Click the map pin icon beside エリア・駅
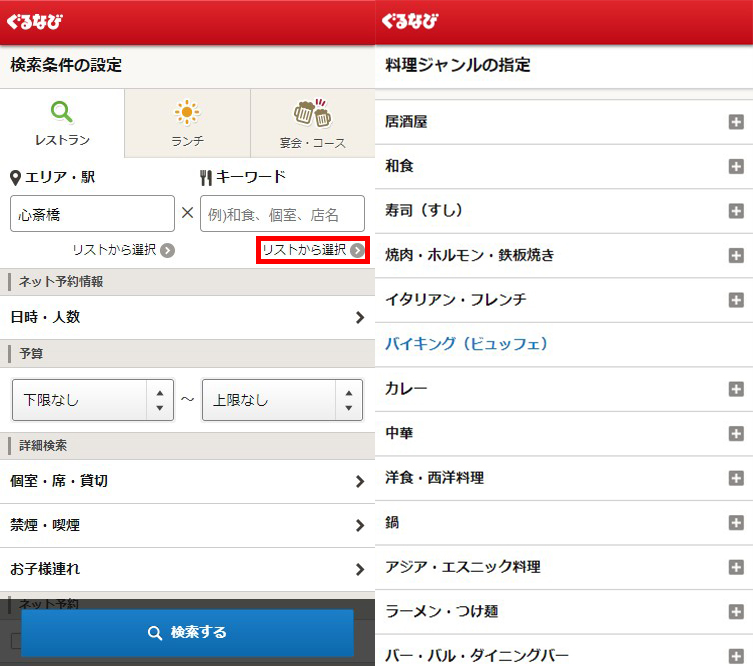Viewport: 753px width, 666px height. tap(15, 178)
